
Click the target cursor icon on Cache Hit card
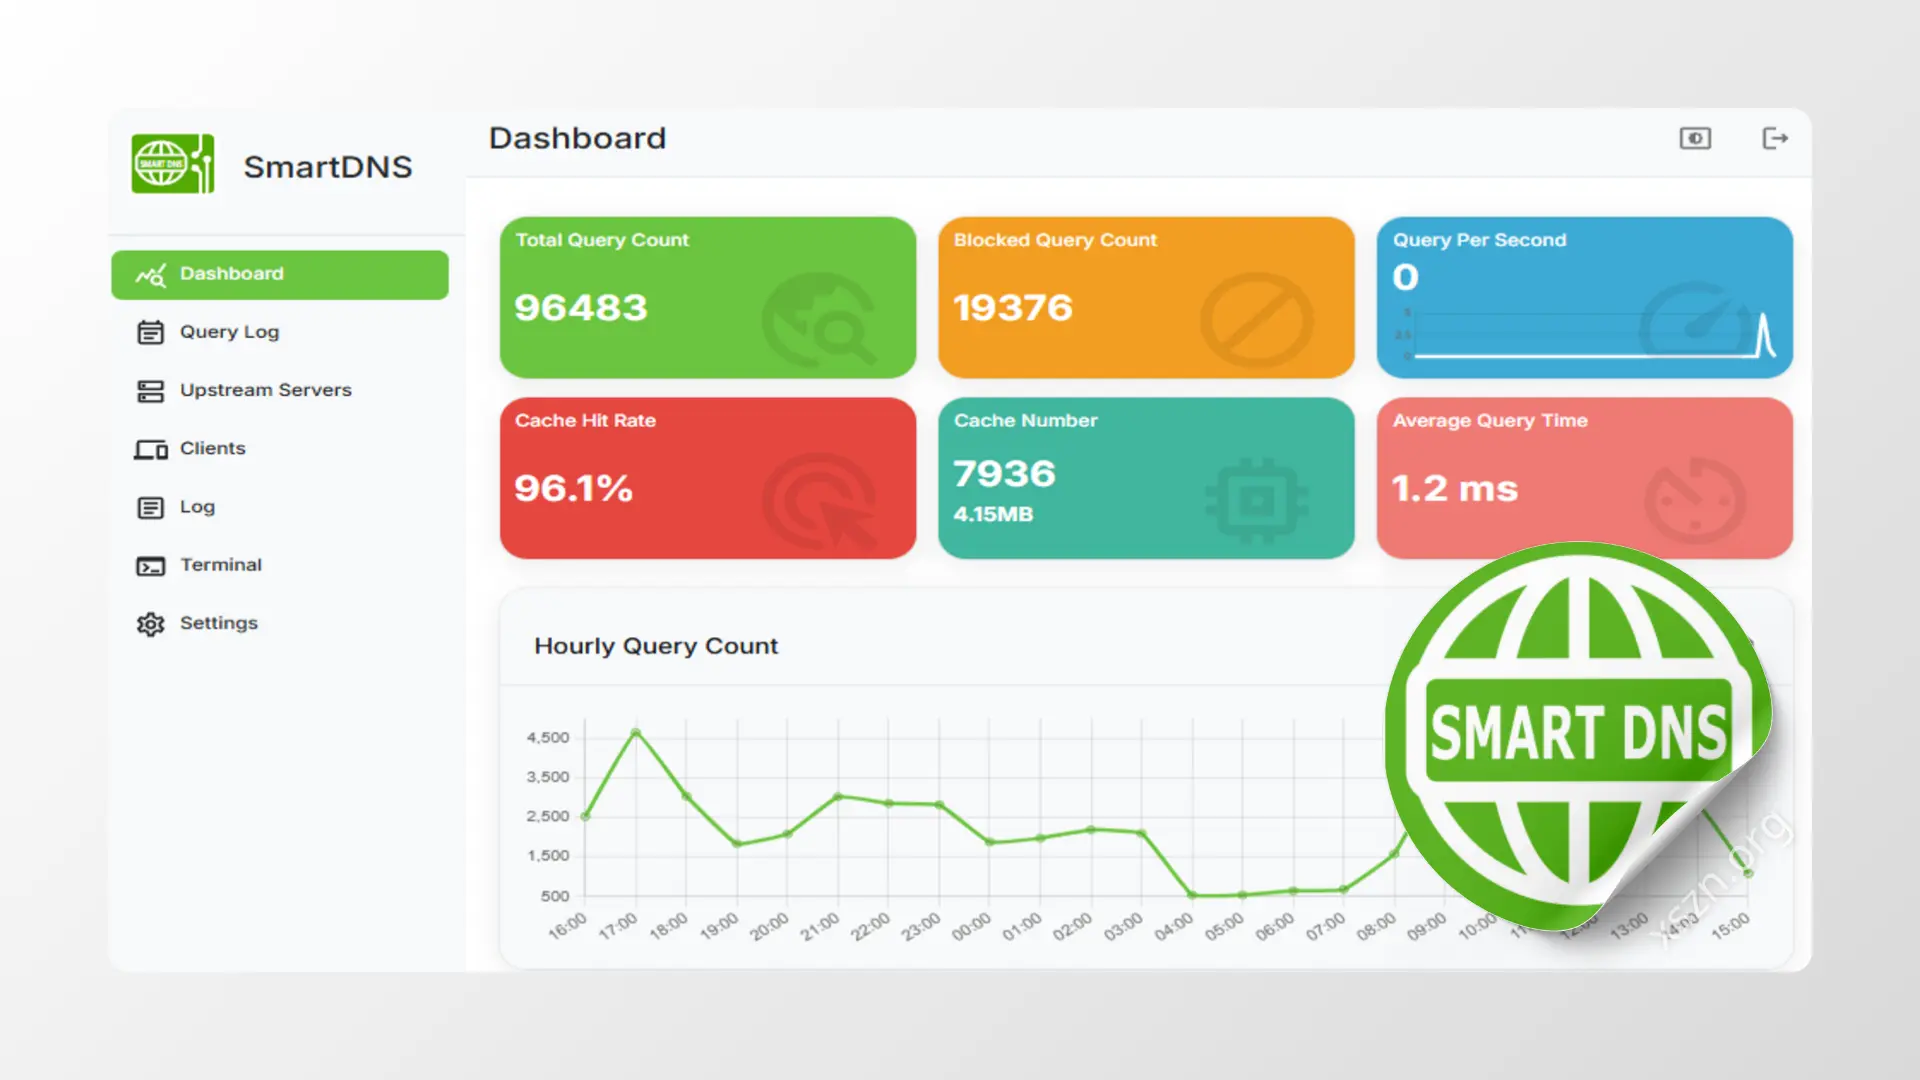(x=820, y=501)
